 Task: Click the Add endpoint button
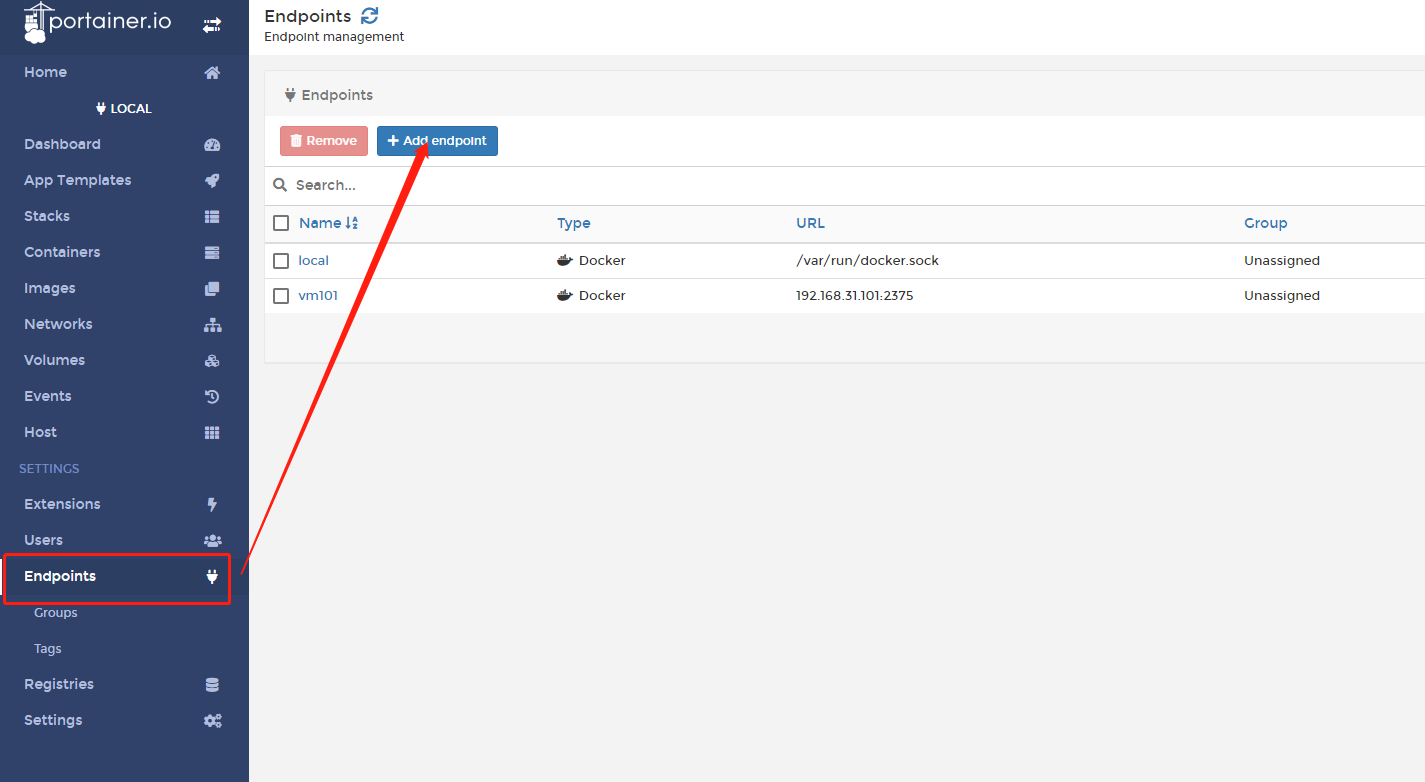(437, 141)
